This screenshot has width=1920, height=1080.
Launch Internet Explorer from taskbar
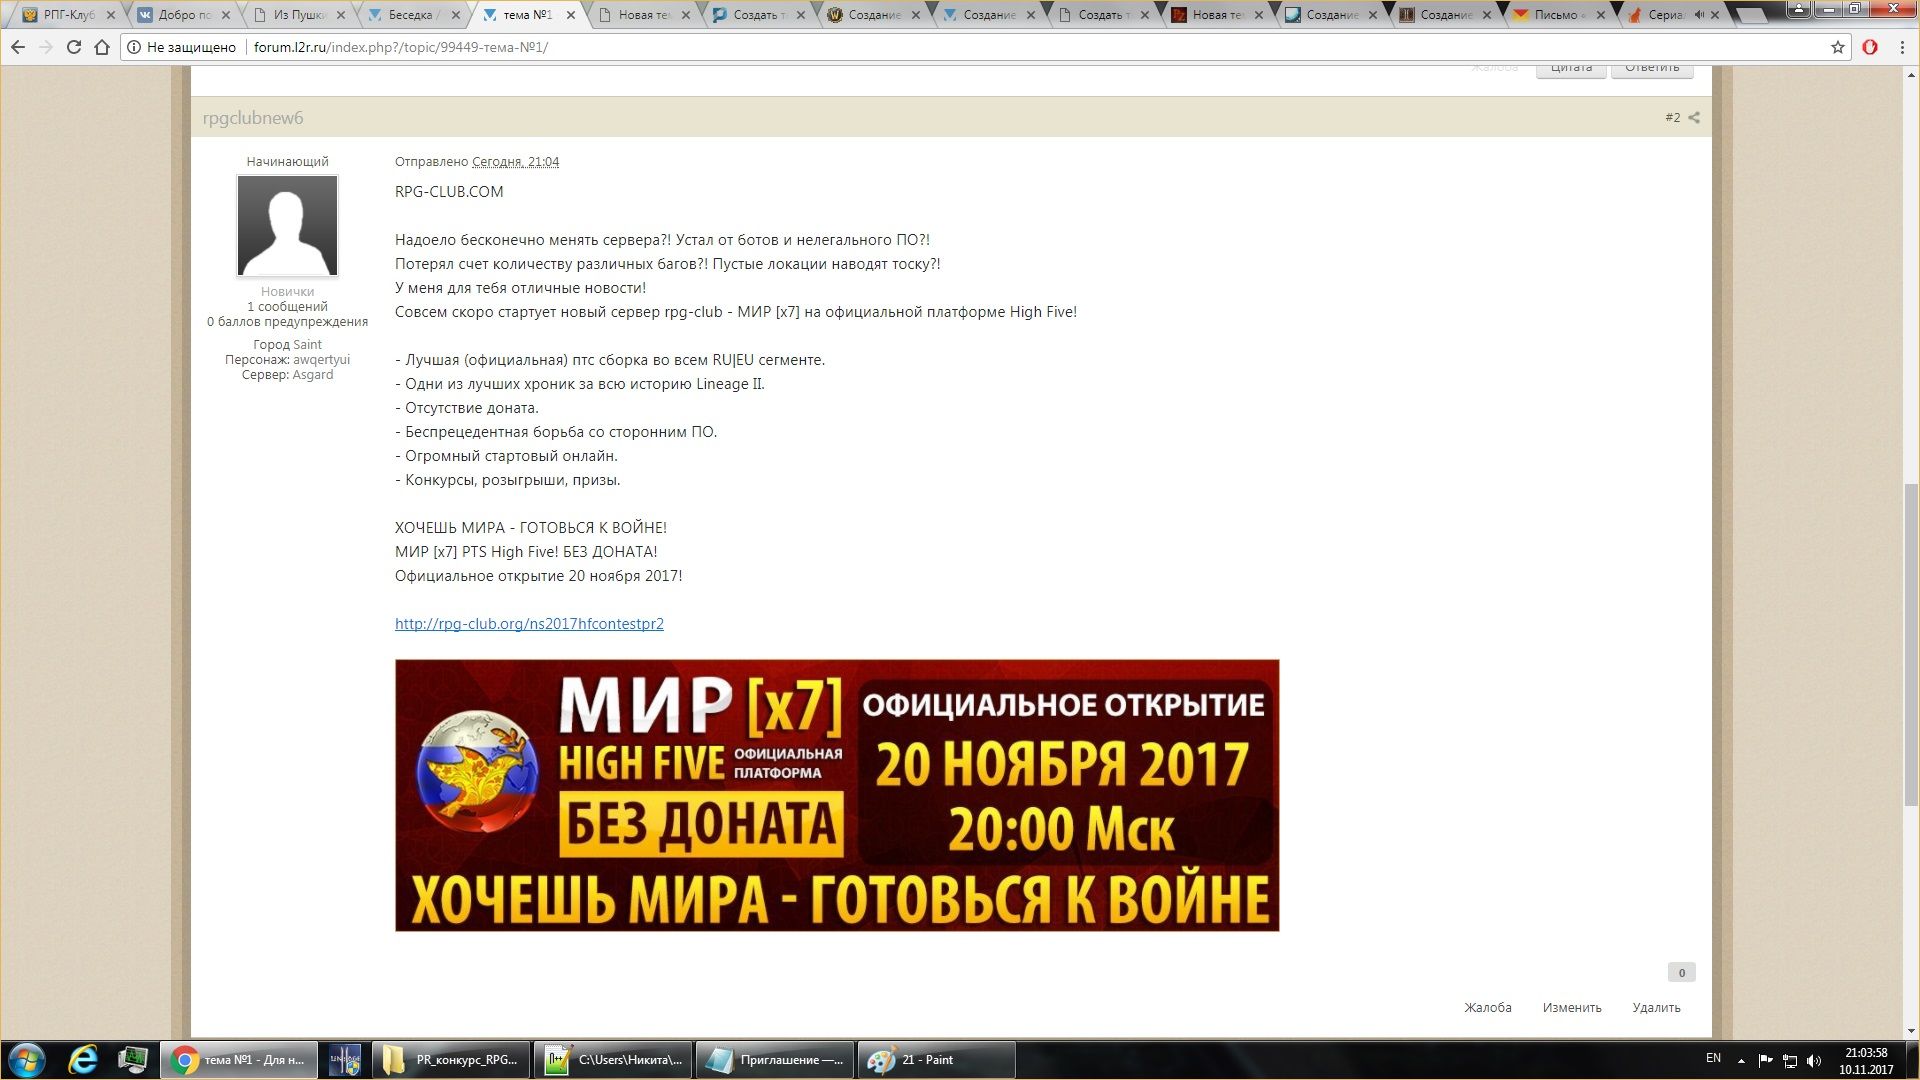pos(83,1060)
